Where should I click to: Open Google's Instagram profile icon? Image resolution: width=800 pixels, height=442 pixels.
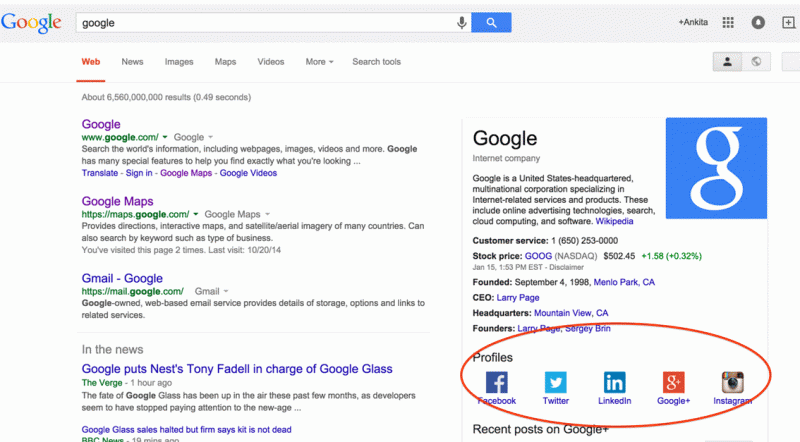[733, 382]
